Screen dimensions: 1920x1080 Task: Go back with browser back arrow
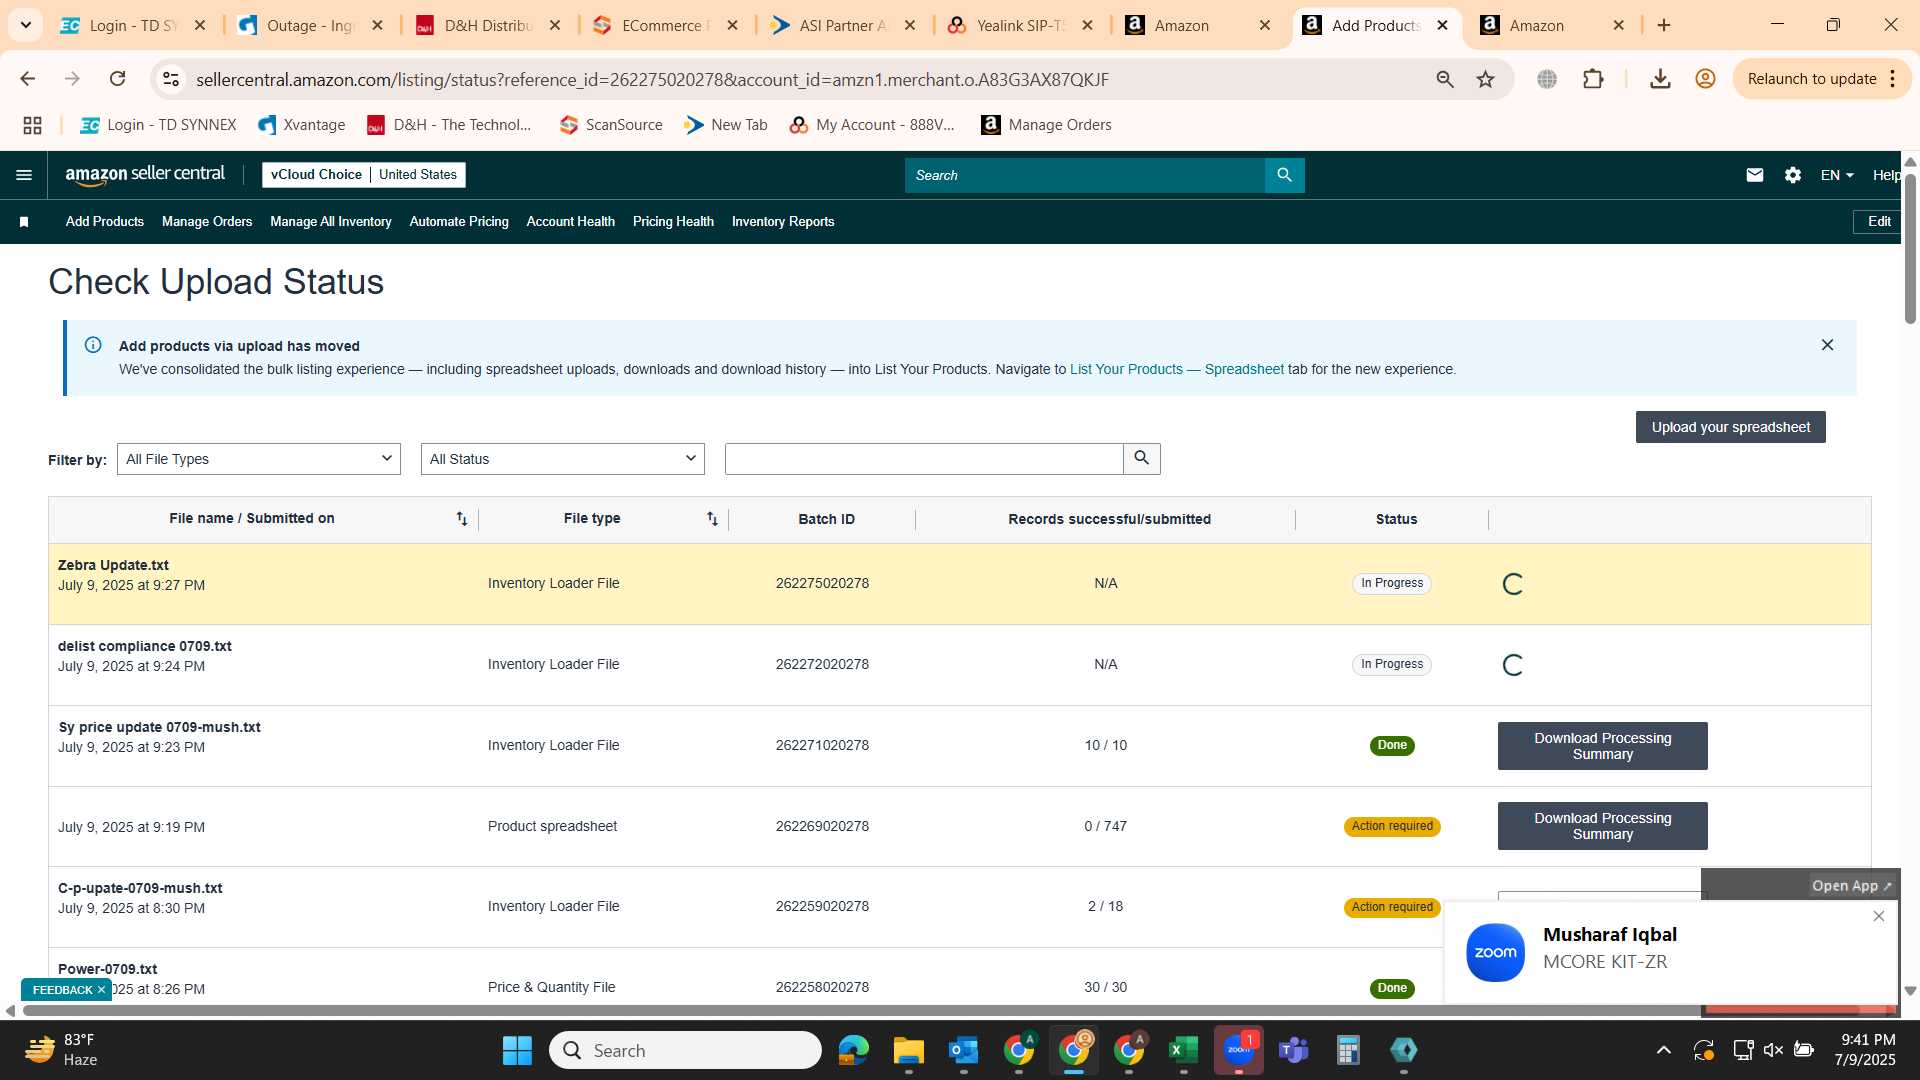(x=28, y=79)
